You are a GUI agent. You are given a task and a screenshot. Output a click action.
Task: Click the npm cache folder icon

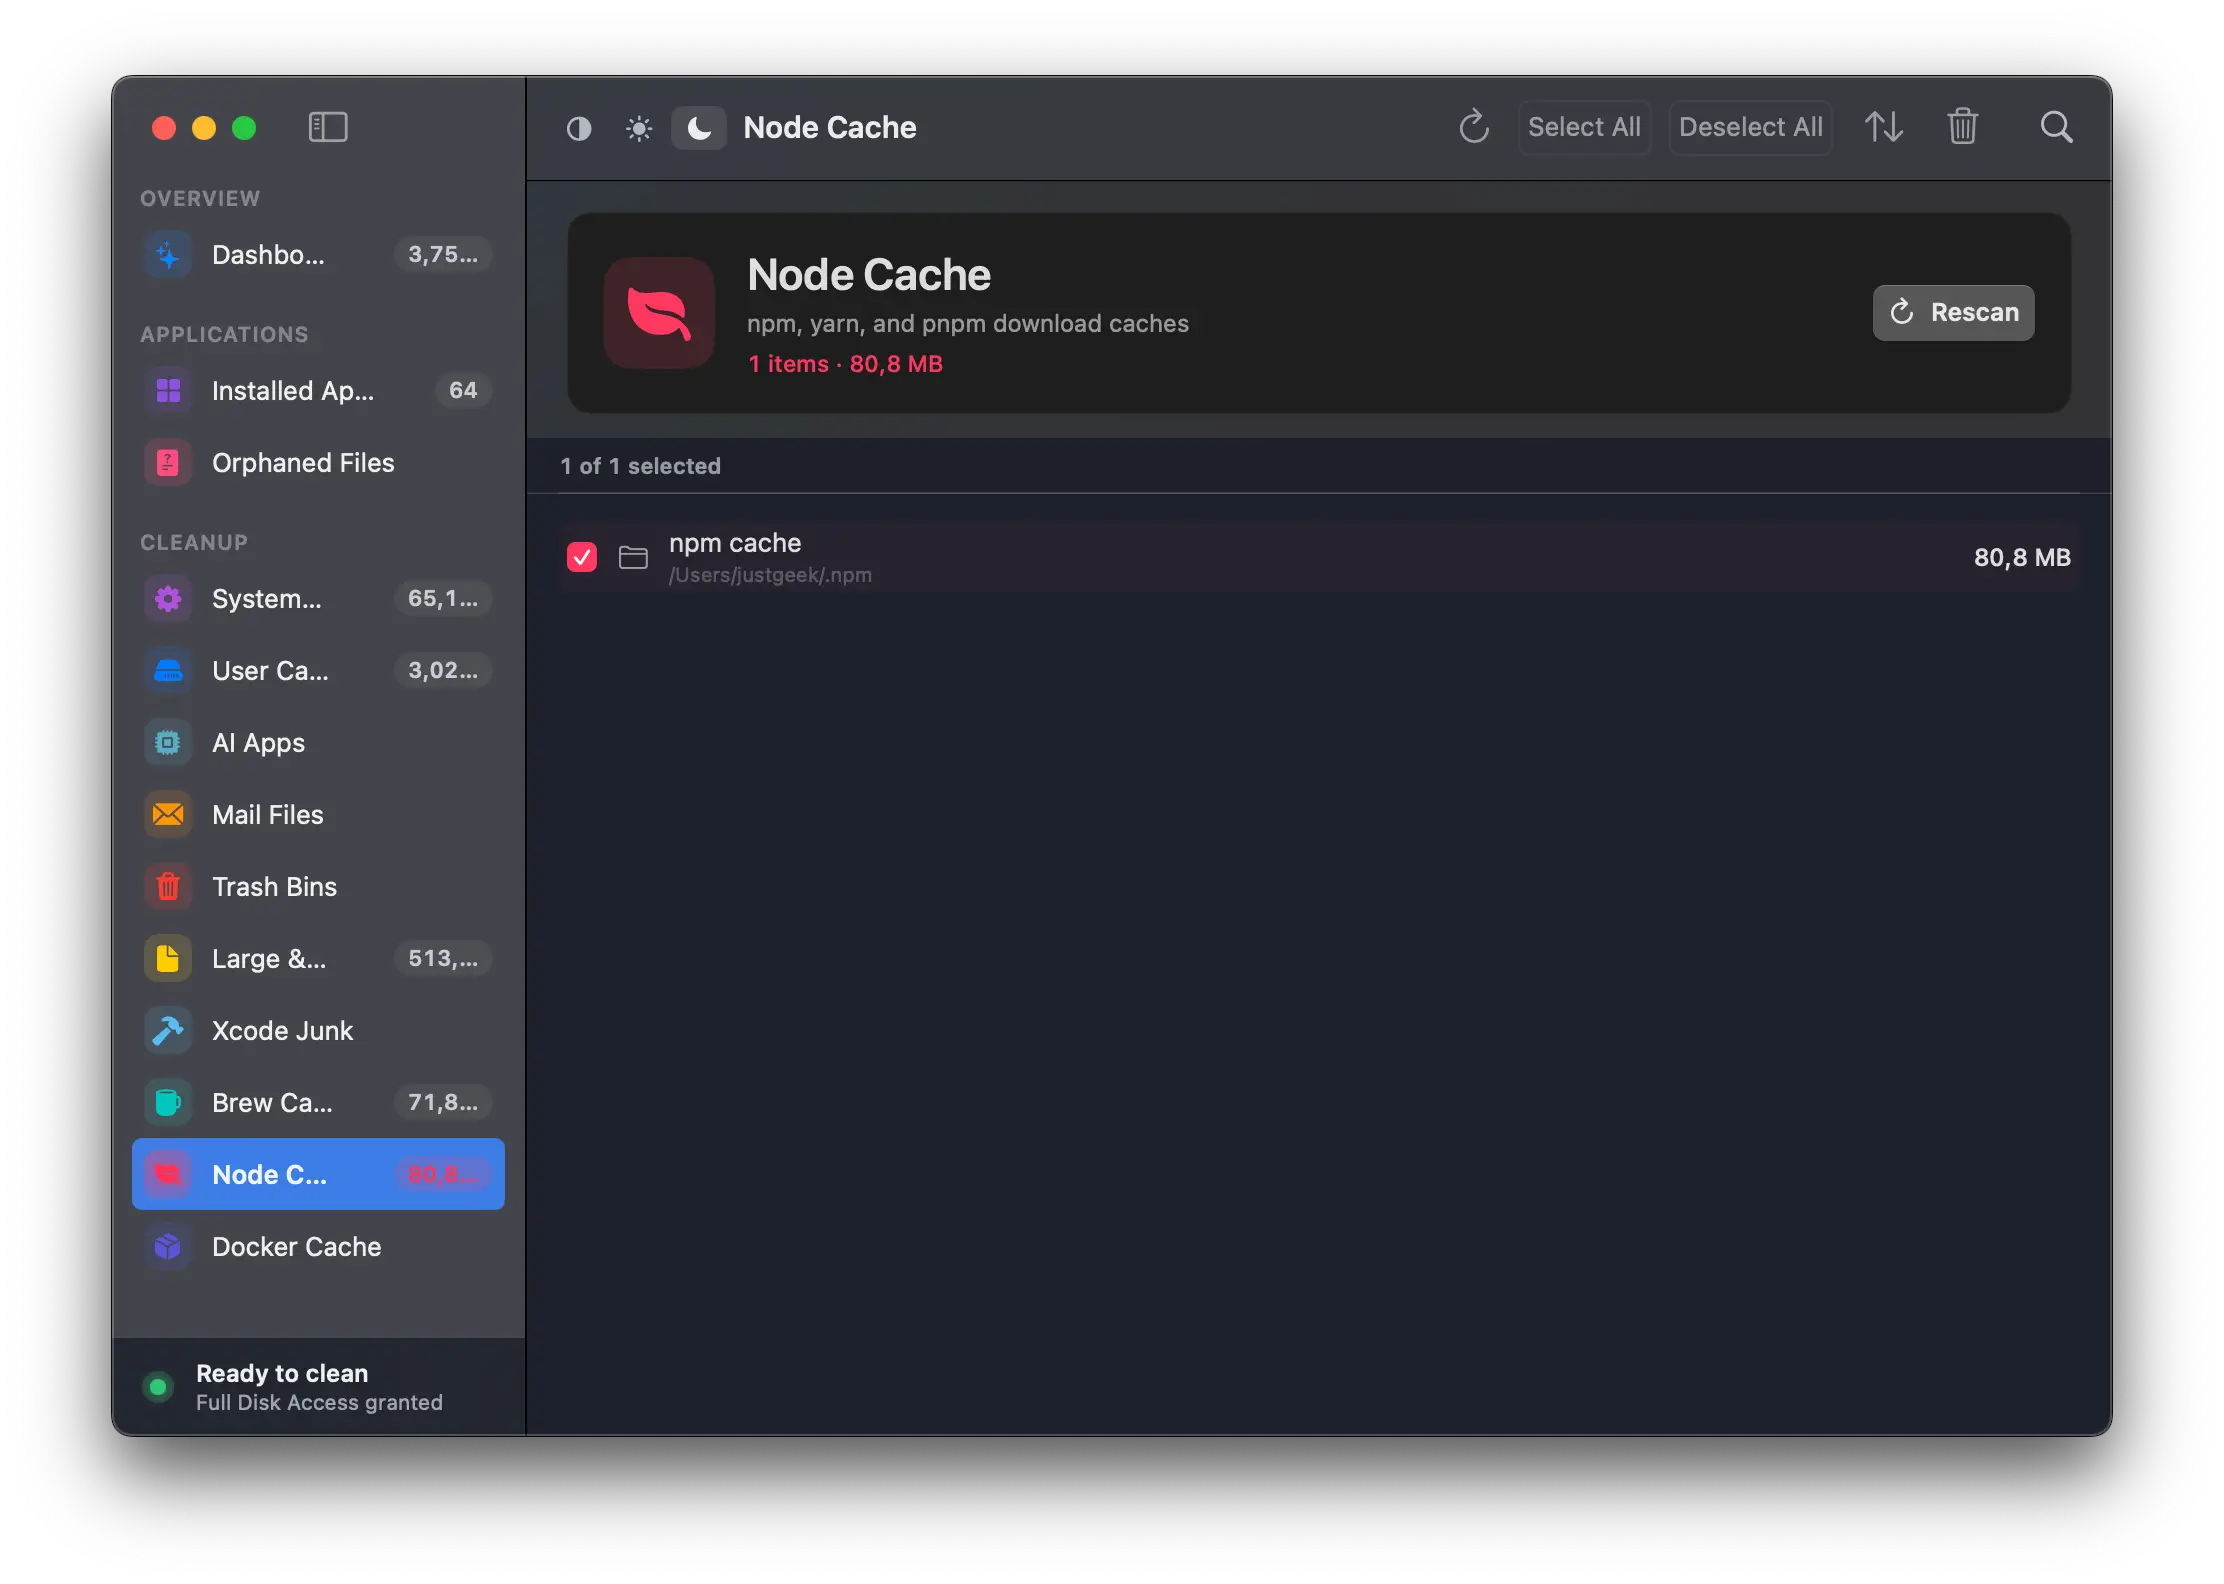(x=633, y=557)
